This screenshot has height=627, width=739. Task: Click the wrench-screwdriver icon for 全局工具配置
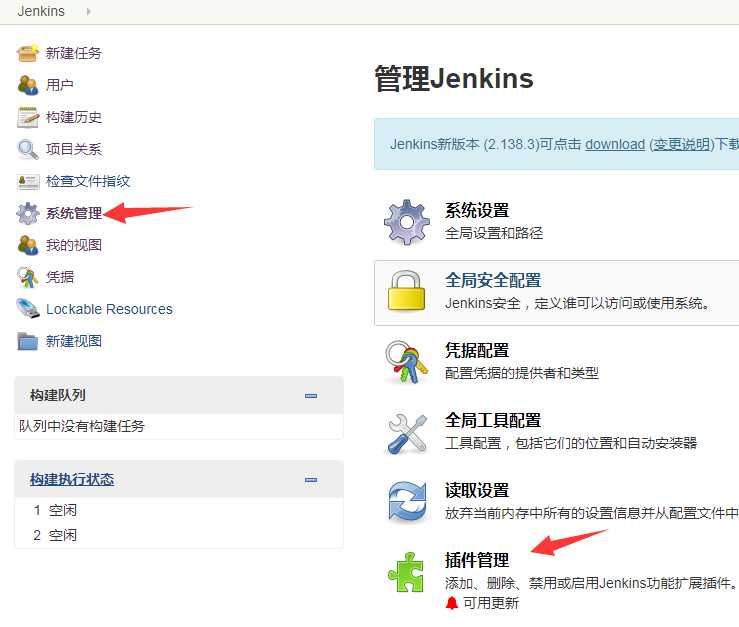coord(406,433)
